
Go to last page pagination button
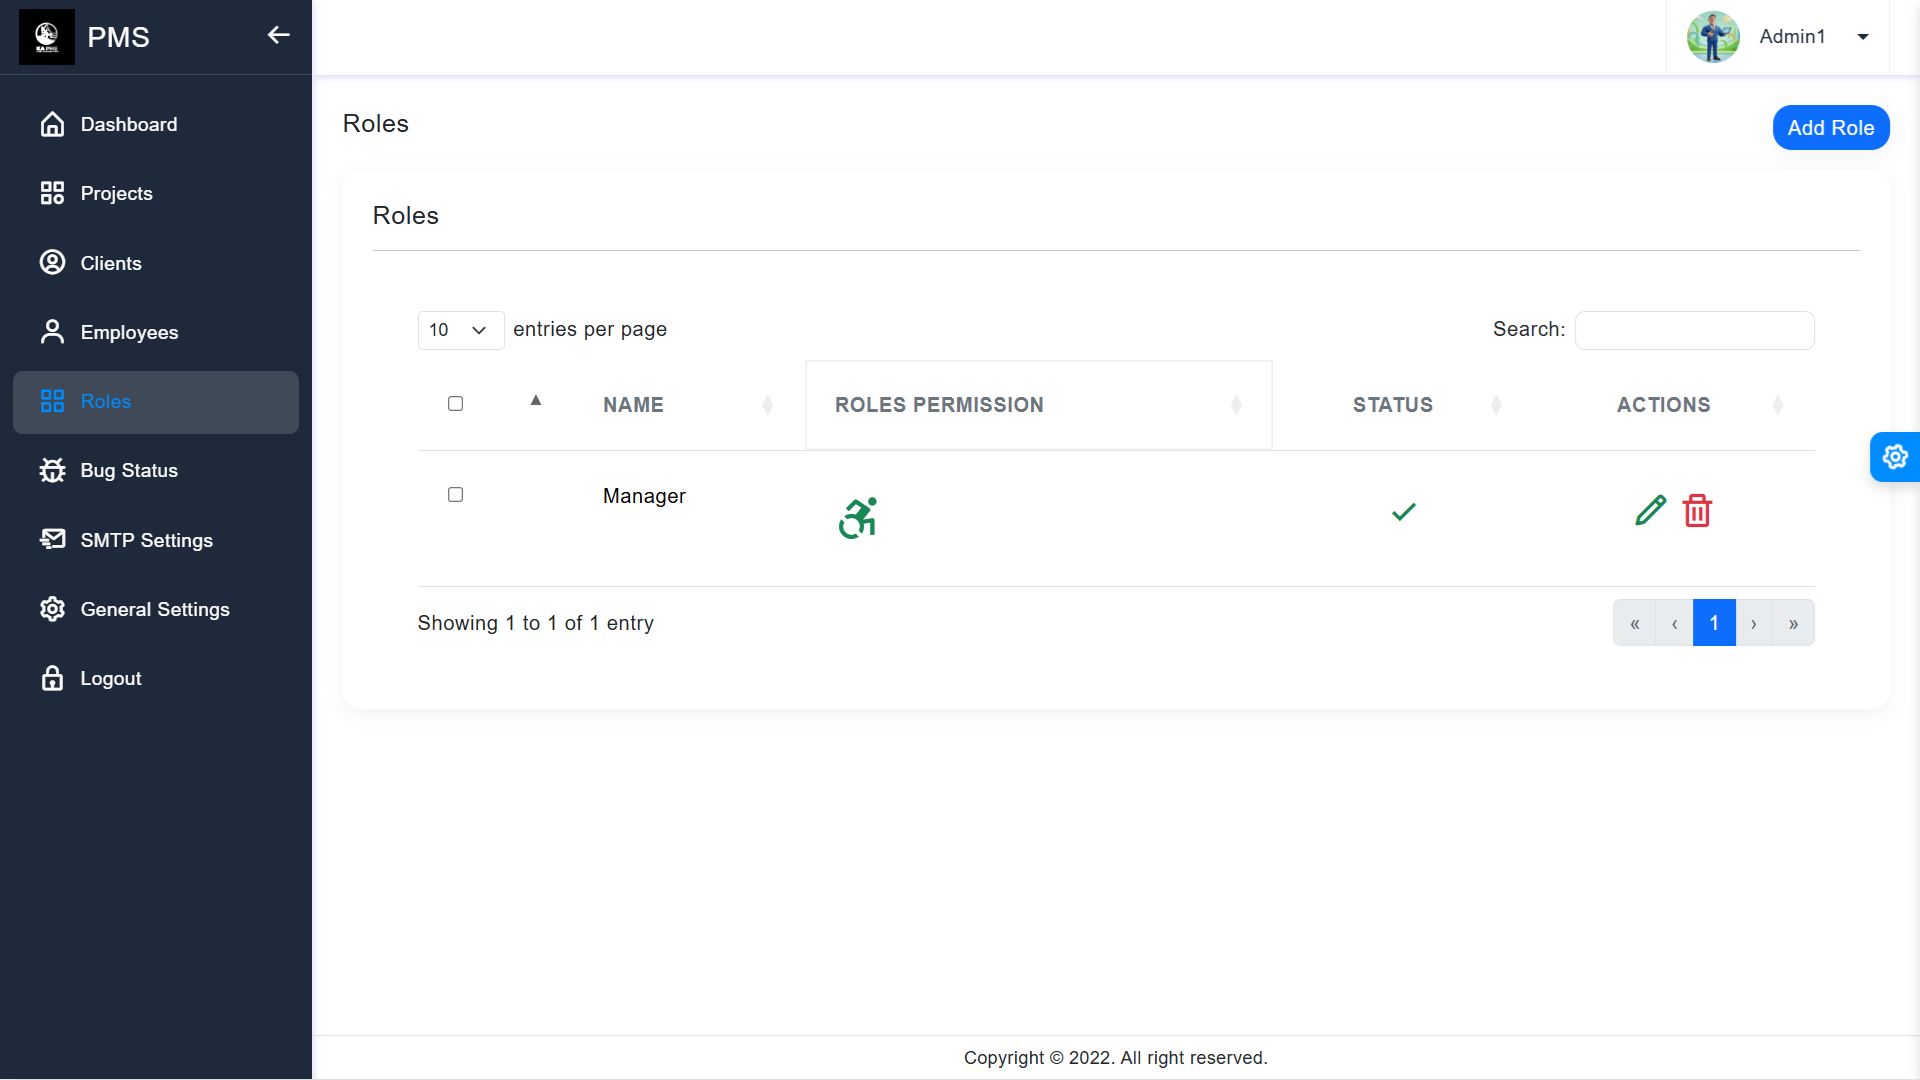pos(1793,623)
